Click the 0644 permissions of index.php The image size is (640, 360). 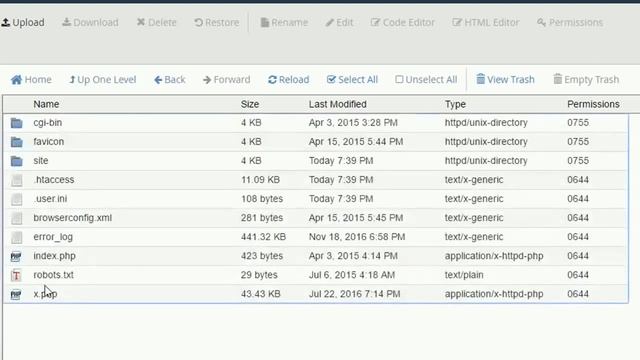578,256
